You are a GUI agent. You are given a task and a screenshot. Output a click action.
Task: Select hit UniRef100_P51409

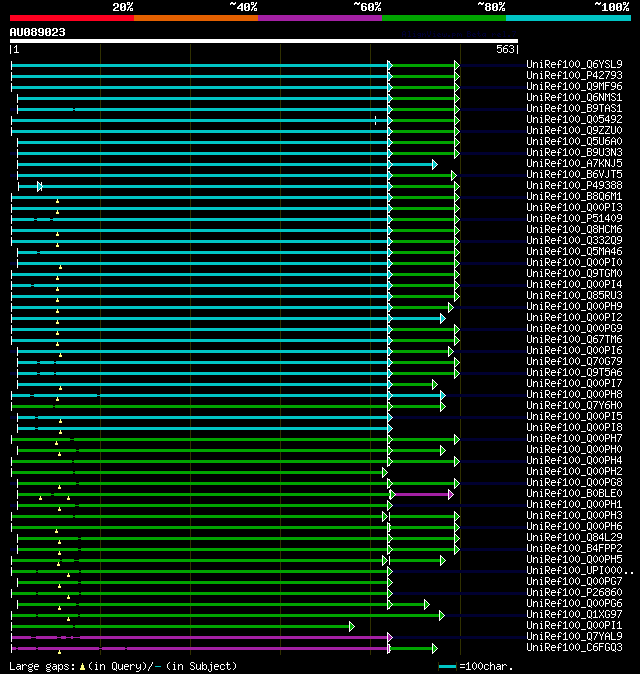pyautogui.click(x=574, y=218)
